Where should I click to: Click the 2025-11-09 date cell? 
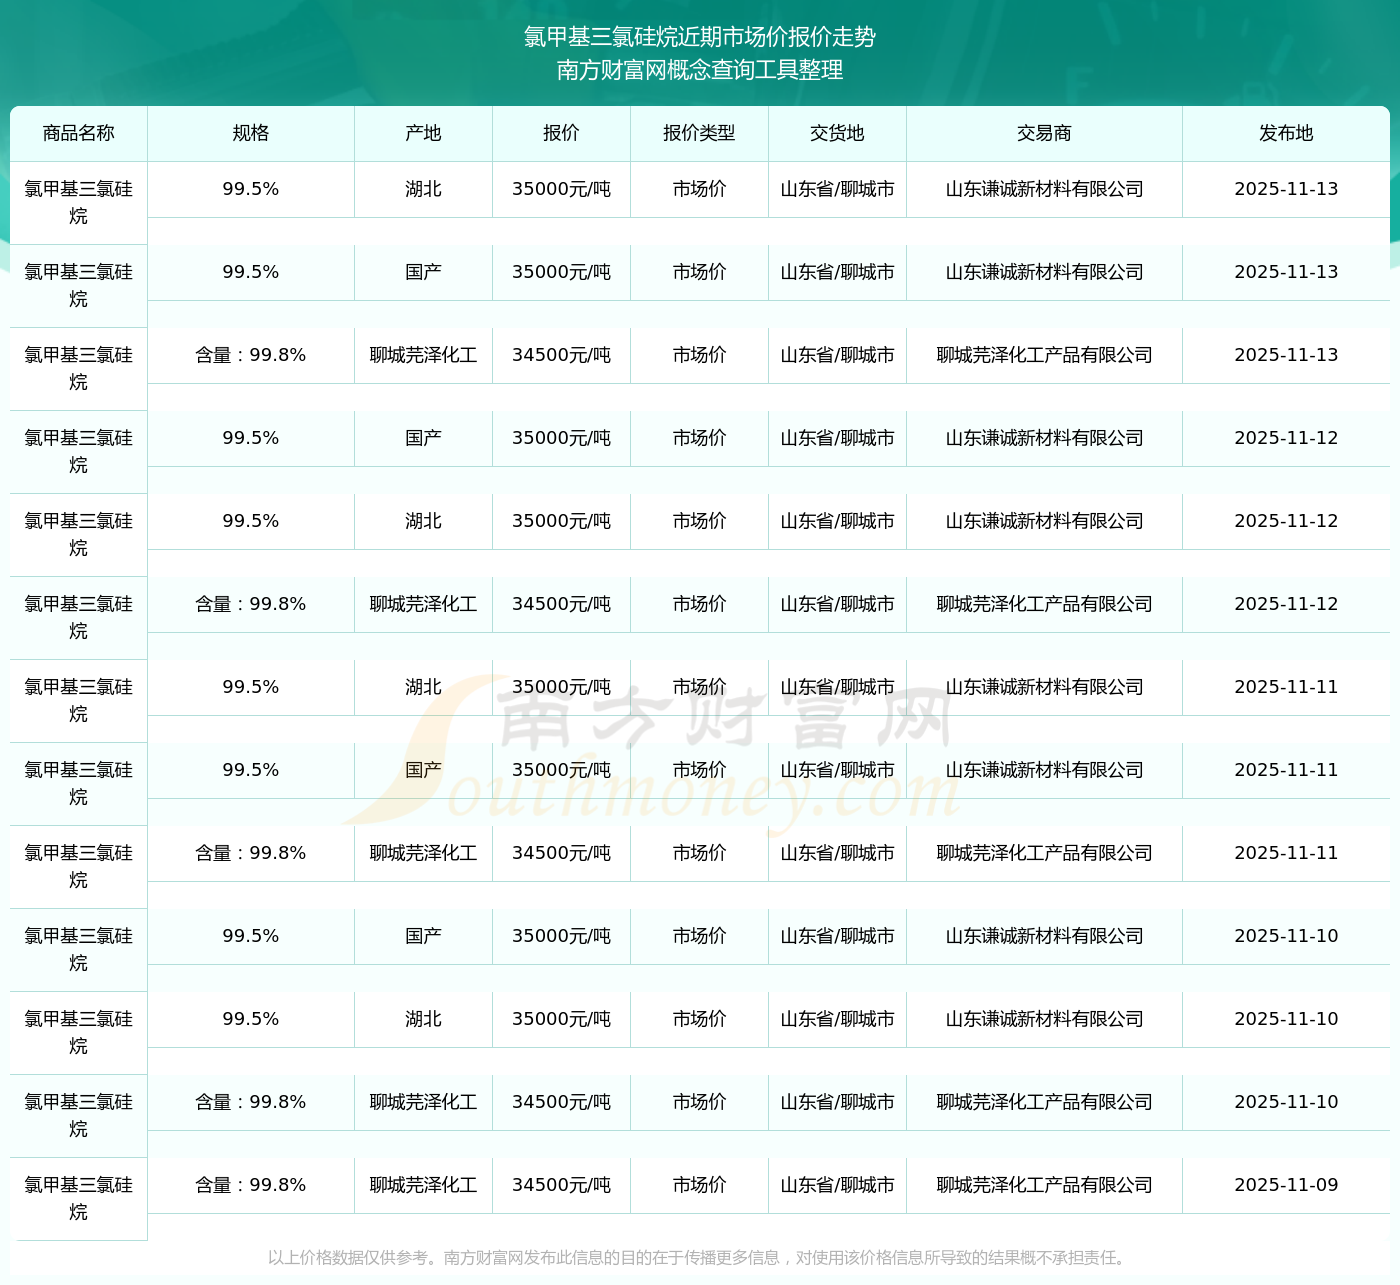1286,1185
